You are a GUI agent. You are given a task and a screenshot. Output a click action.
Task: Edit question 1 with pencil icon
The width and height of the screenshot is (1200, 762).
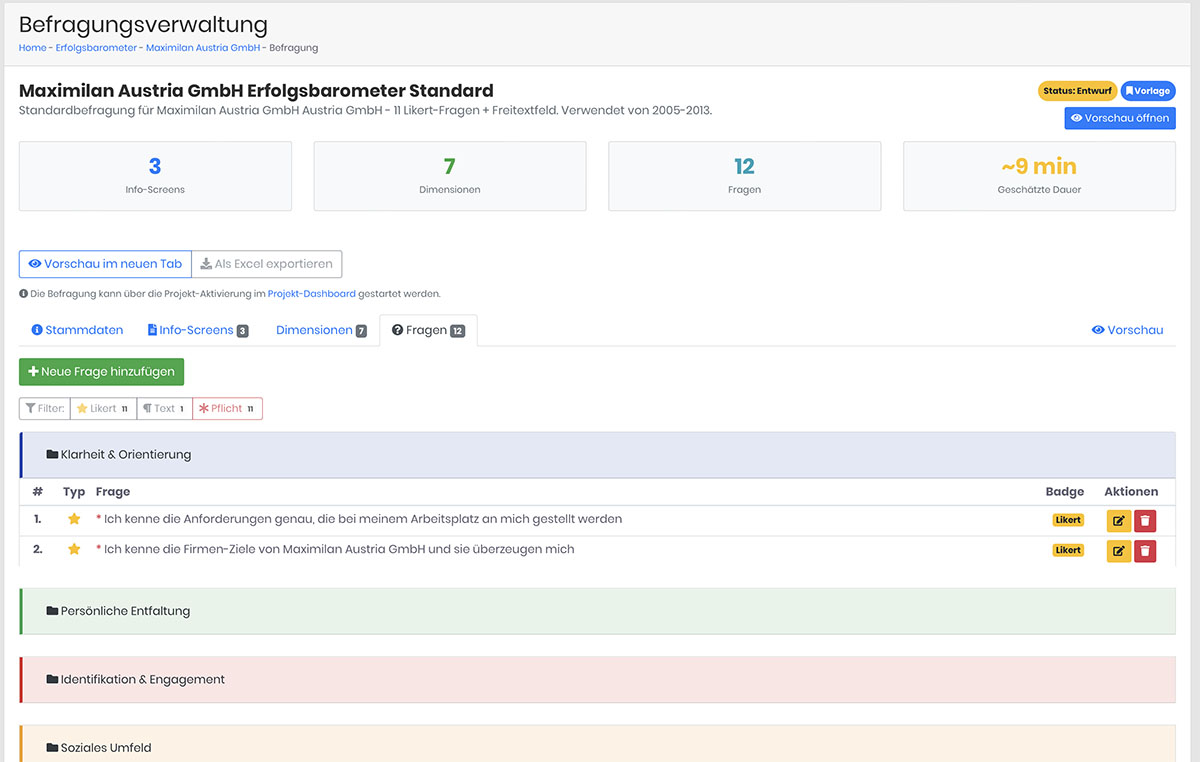1118,521
